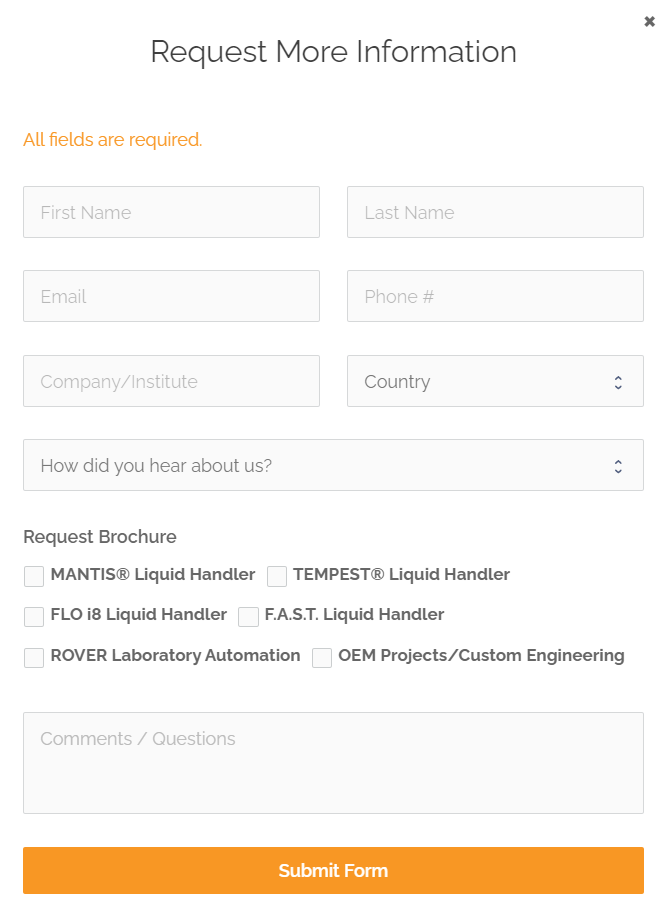Viewport: 664px width, 903px height.
Task: Enable the FLO i8 Liquid Handler checkbox
Action: point(34,616)
